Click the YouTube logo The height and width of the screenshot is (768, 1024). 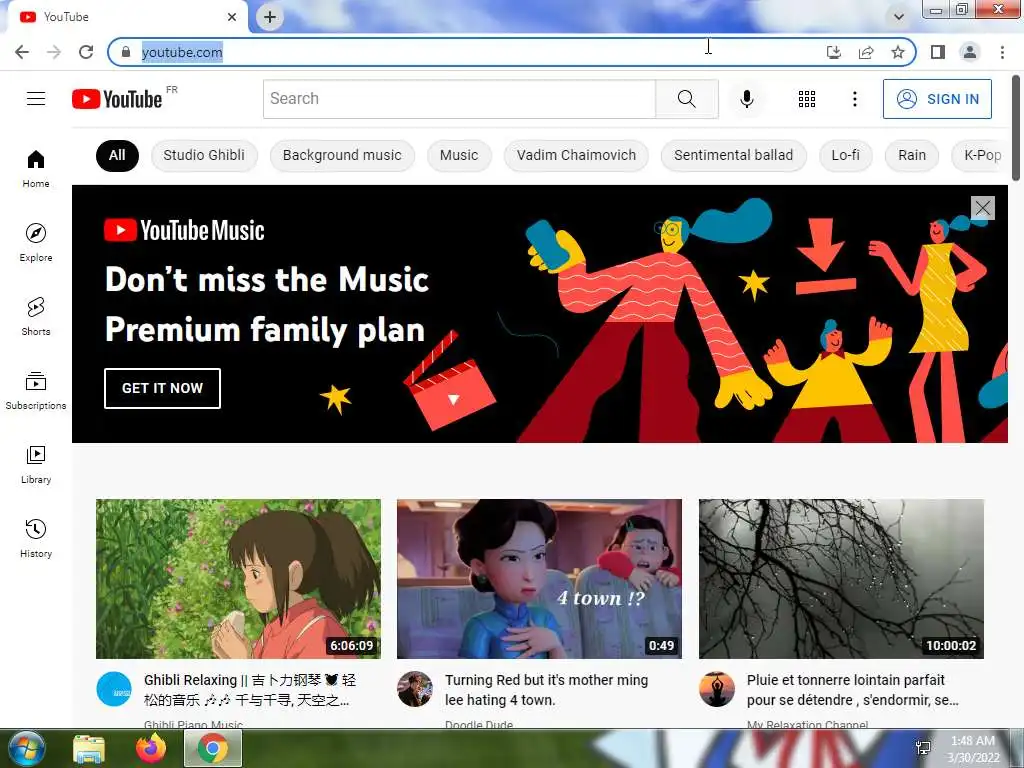[x=118, y=99]
